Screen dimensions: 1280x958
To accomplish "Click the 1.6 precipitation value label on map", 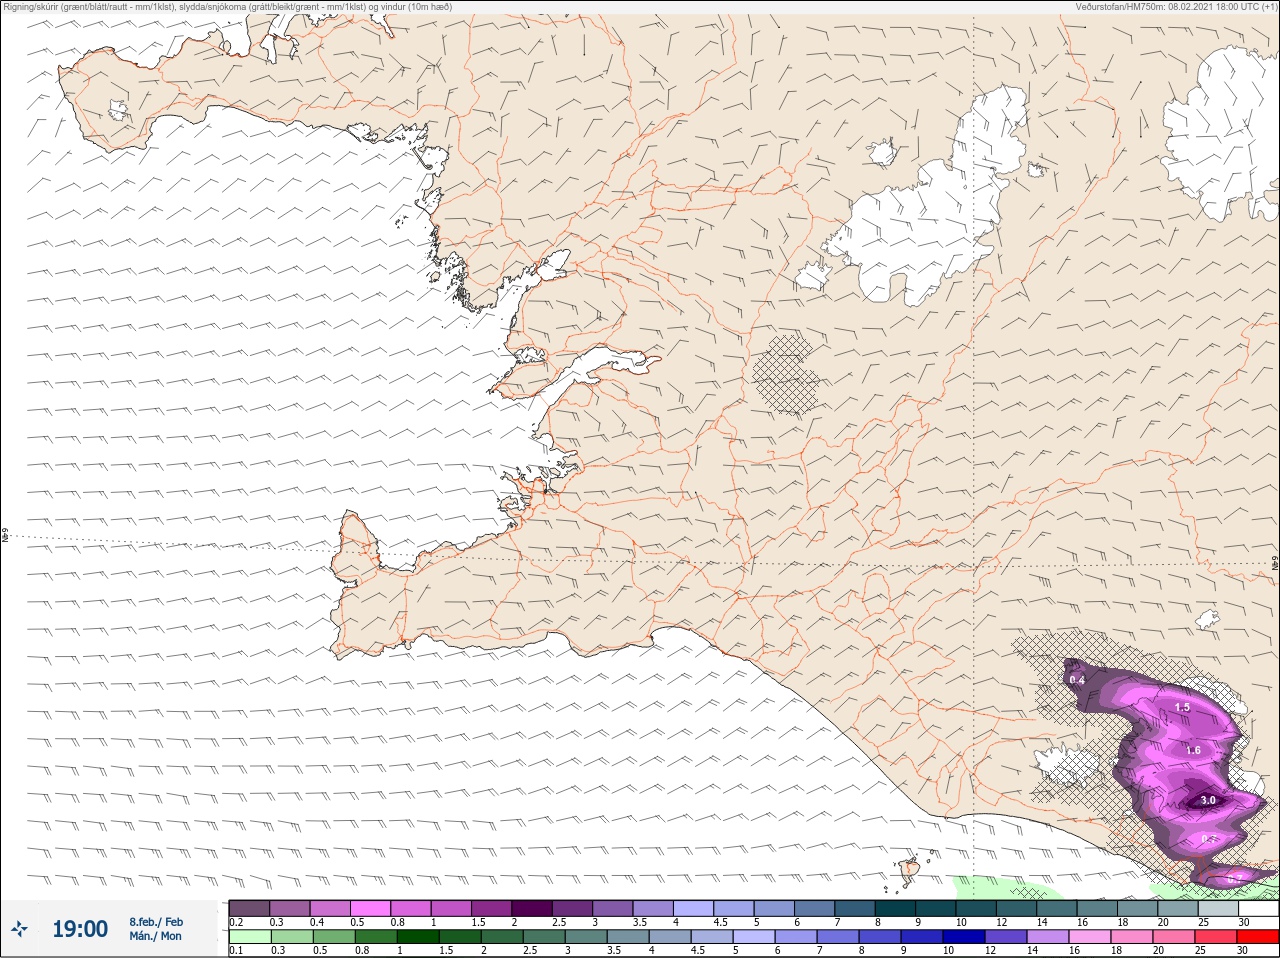I will point(1192,750).
